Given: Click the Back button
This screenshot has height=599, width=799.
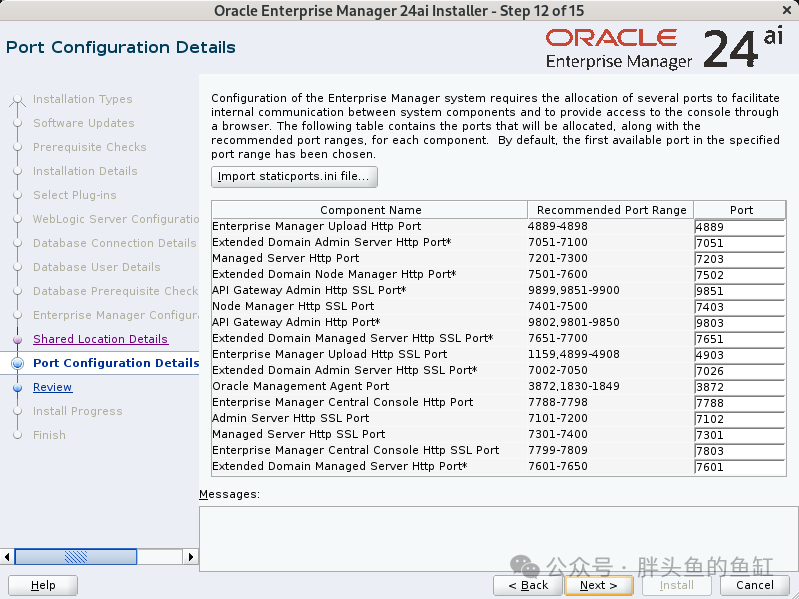Looking at the screenshot, I should coord(528,585).
